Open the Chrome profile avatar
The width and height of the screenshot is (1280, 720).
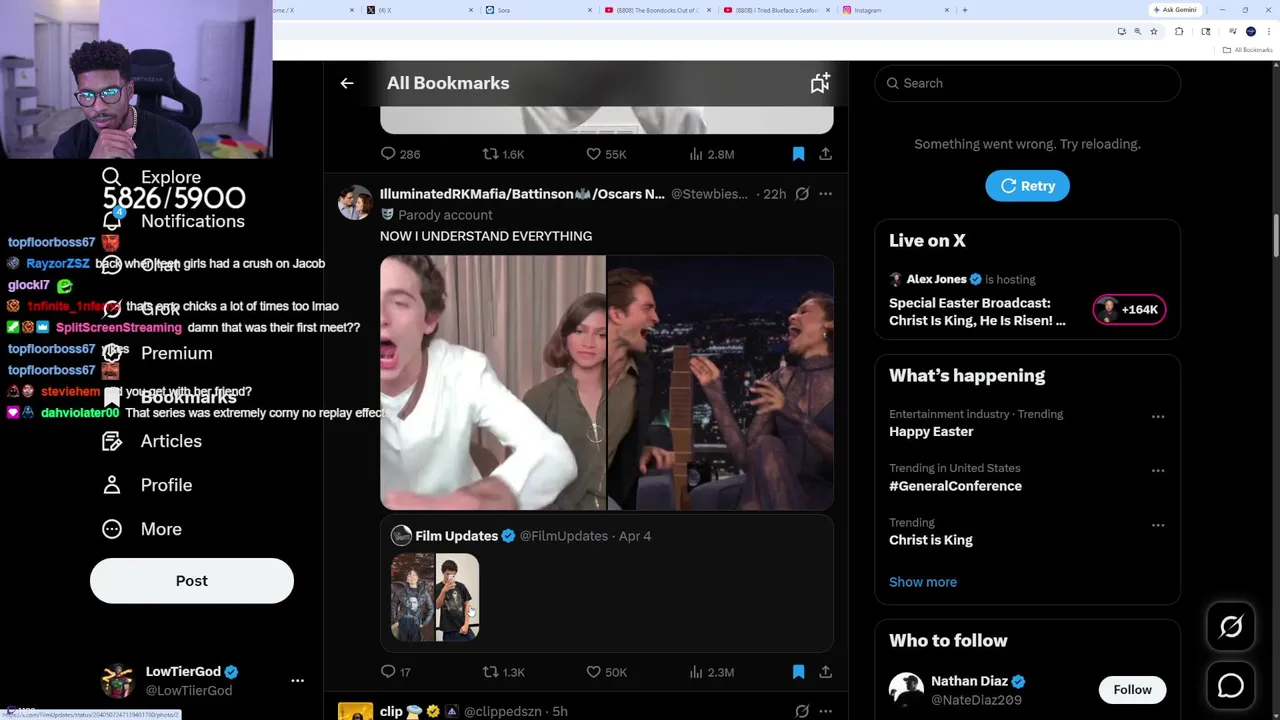(1250, 32)
